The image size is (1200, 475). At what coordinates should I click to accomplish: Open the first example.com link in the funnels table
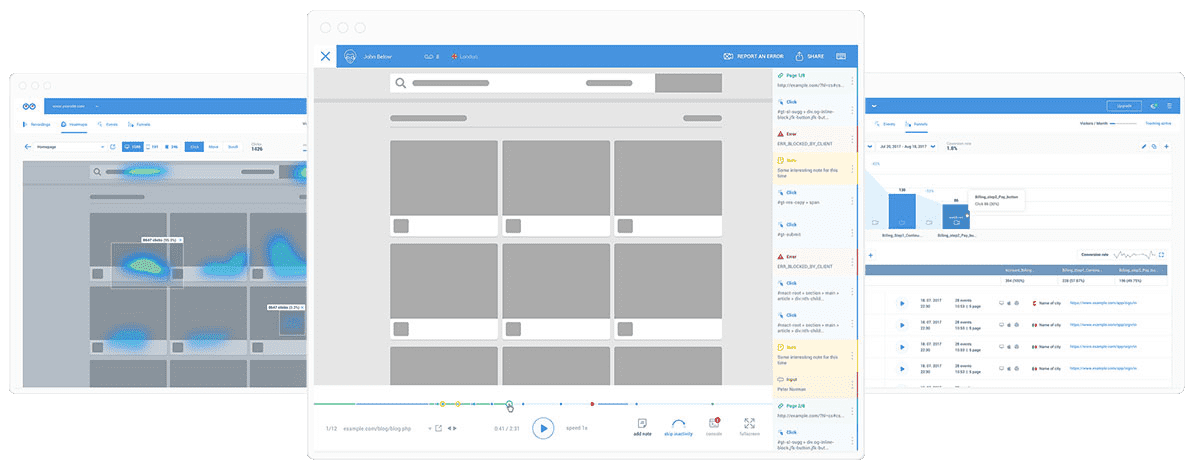[1104, 302]
